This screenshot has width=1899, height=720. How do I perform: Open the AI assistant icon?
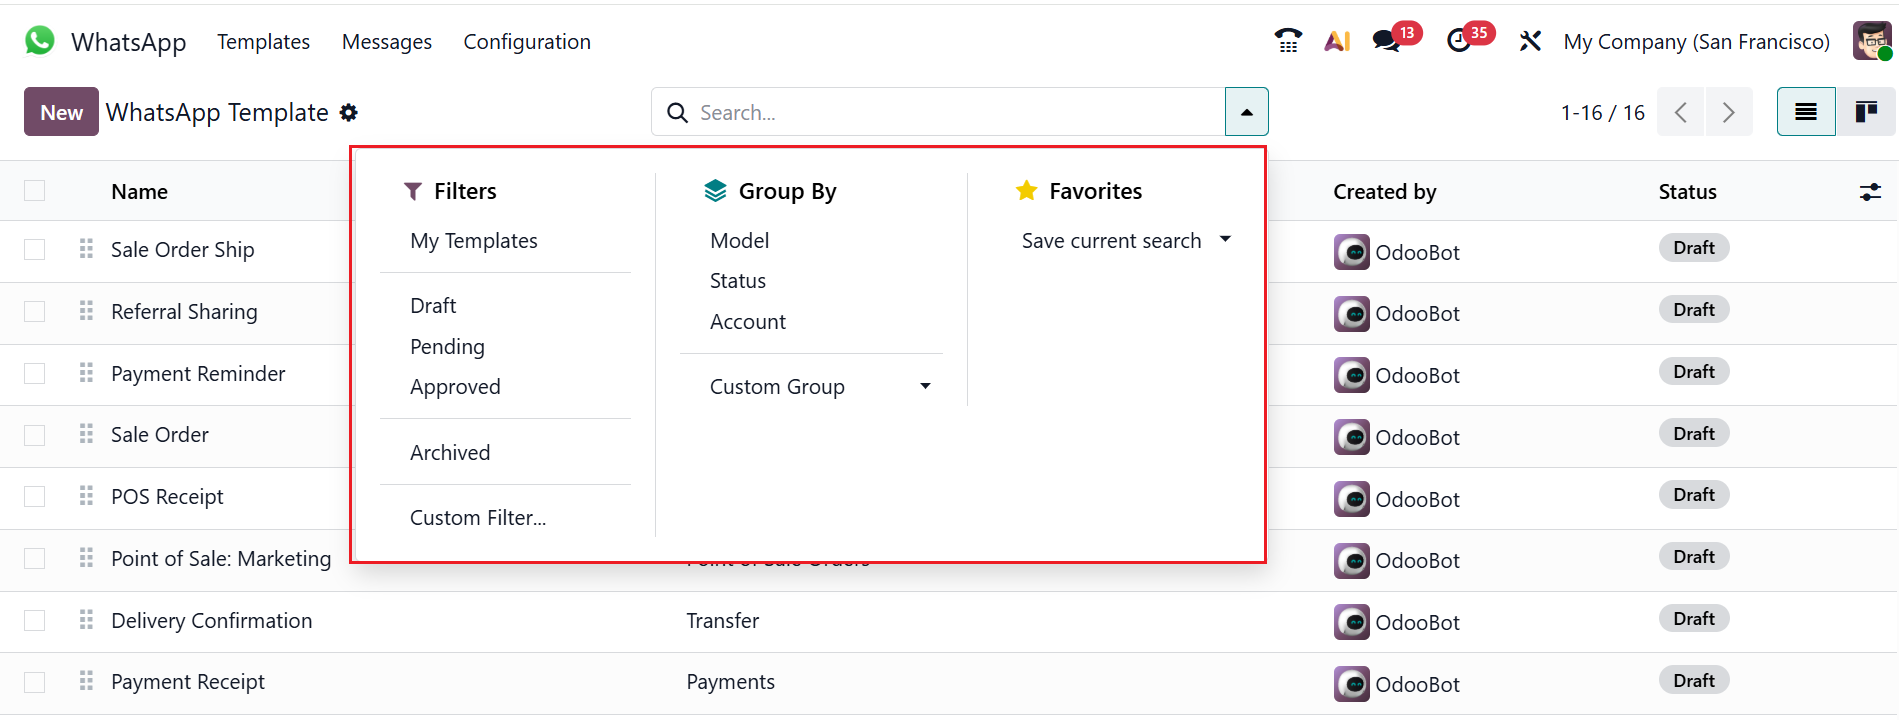pyautogui.click(x=1337, y=41)
